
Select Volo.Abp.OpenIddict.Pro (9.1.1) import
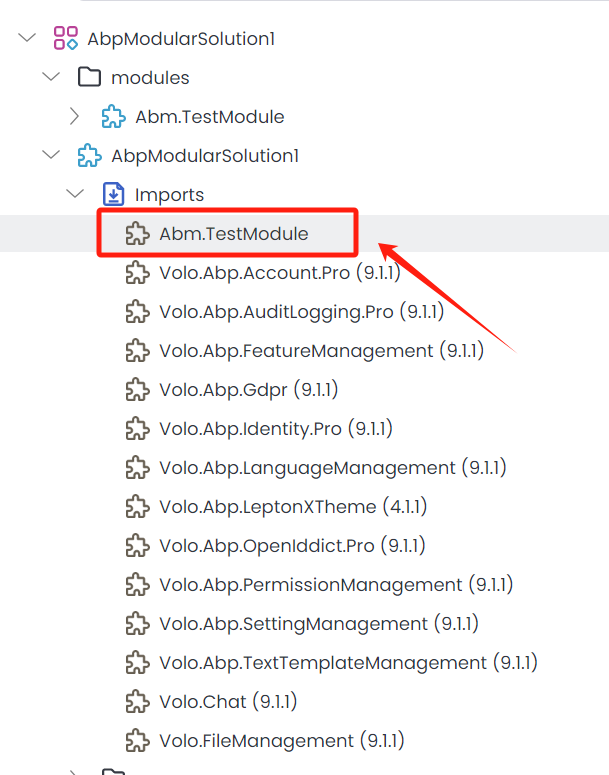pos(292,546)
